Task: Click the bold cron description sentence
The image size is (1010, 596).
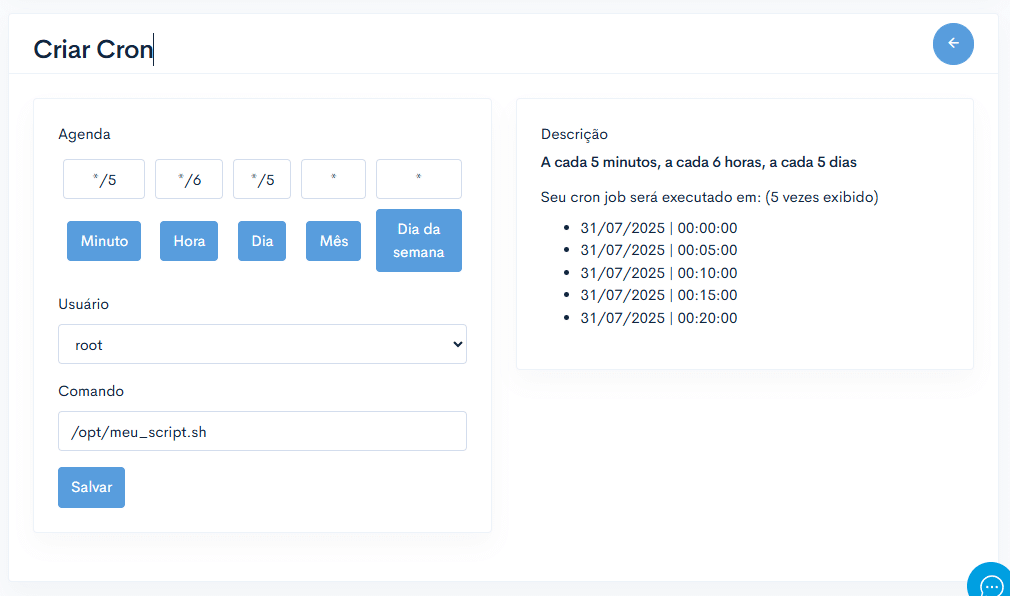Action: 698,162
